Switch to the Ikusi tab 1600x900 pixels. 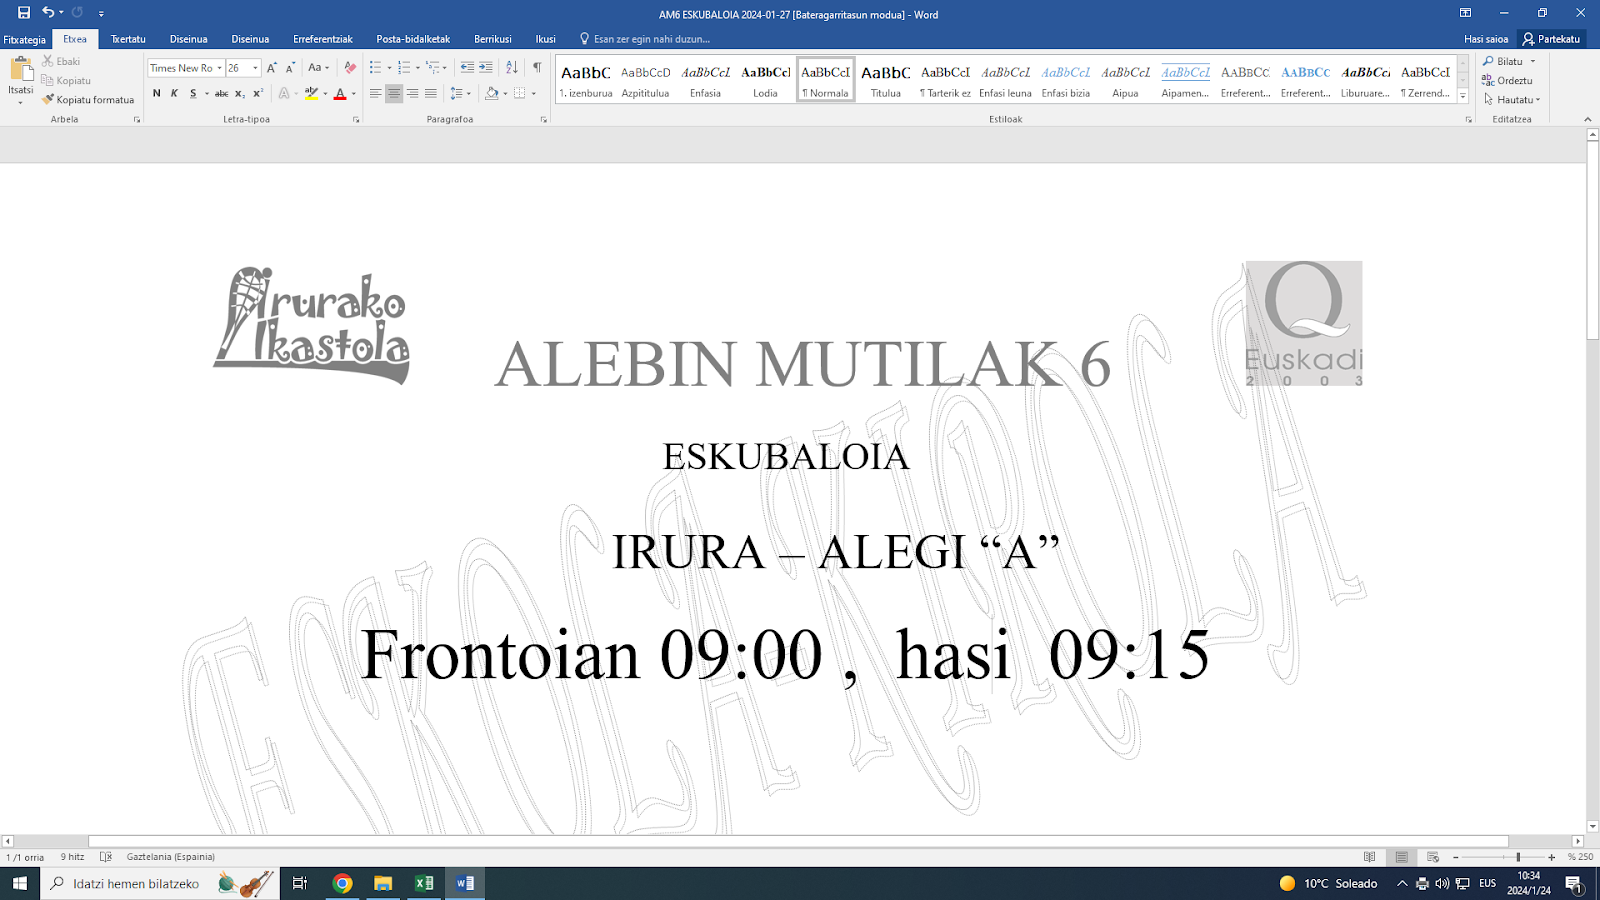pyautogui.click(x=545, y=39)
